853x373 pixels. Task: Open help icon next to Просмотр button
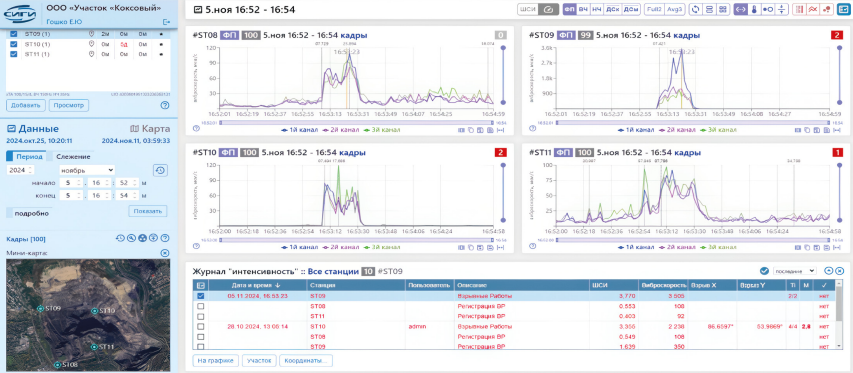[165, 105]
